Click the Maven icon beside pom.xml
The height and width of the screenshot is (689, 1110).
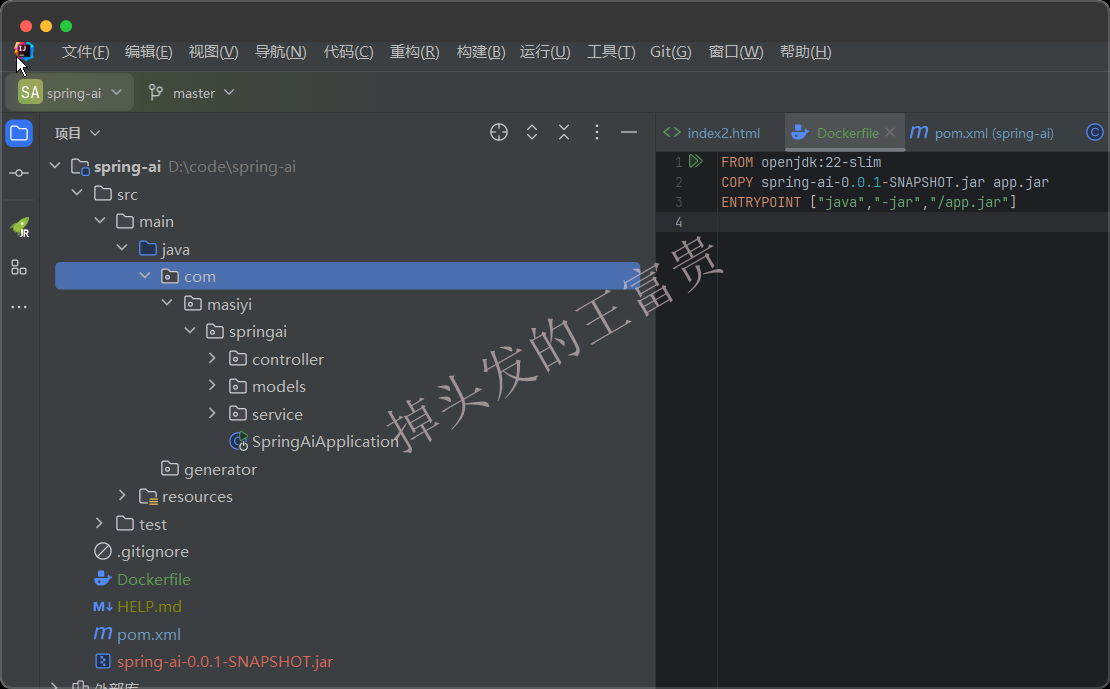103,633
